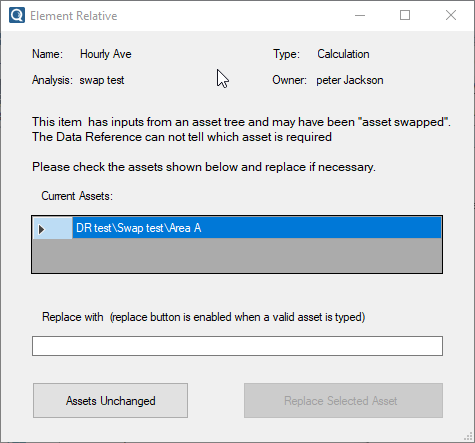Click the asset swapped warning message text
Viewport: 475px width, 443px height.
click(241, 129)
